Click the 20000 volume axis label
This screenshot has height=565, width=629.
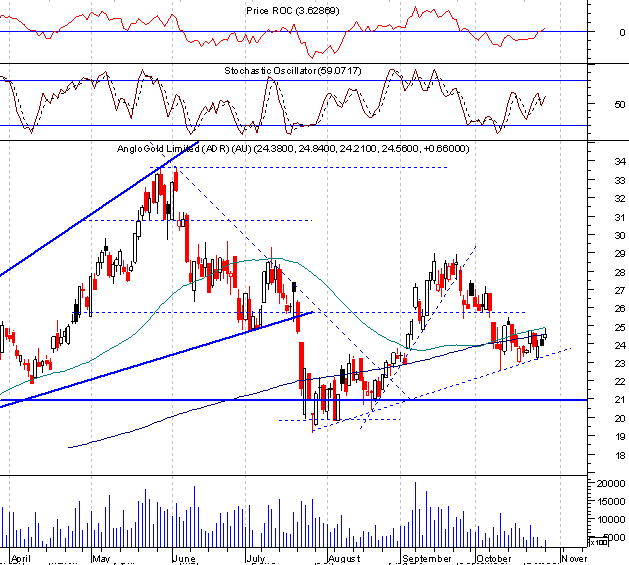[x=611, y=483]
